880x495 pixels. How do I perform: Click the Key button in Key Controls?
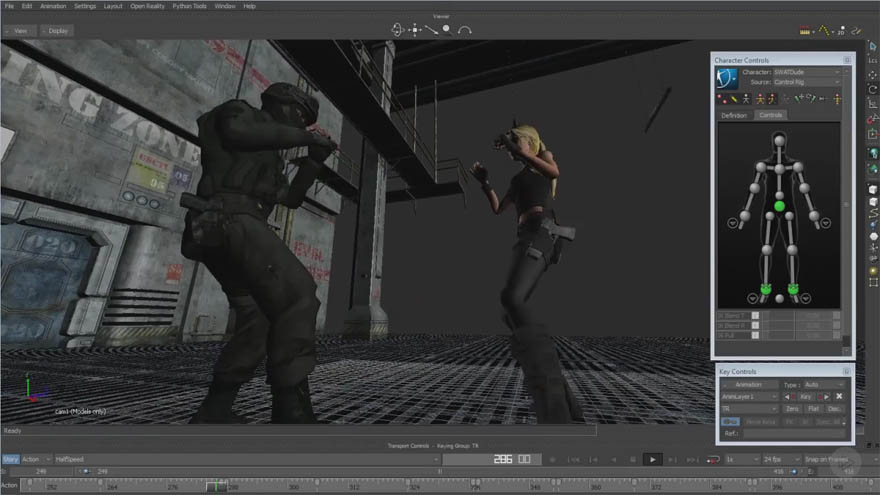[806, 397]
